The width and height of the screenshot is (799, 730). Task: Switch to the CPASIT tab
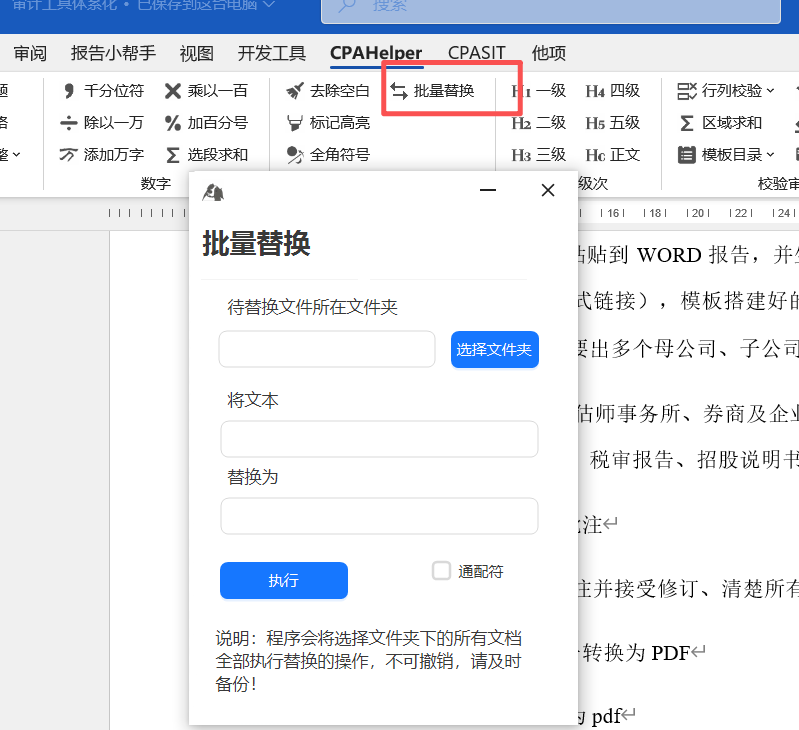click(477, 53)
